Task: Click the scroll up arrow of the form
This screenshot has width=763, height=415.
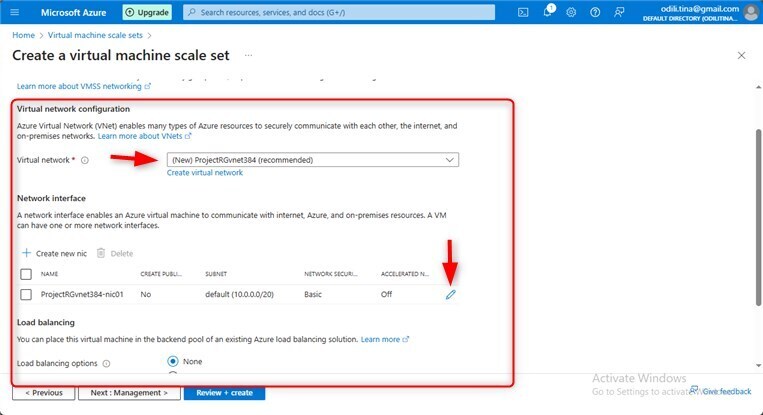Action: pyautogui.click(x=758, y=87)
